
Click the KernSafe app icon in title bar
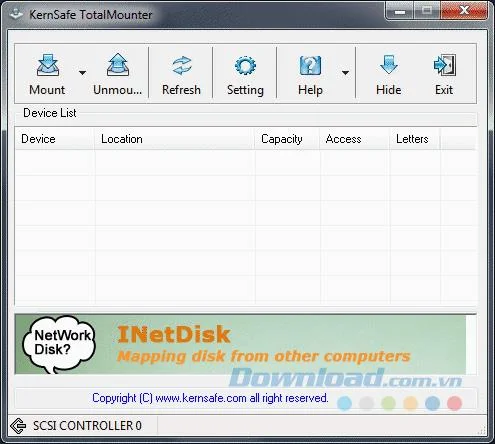16,14
